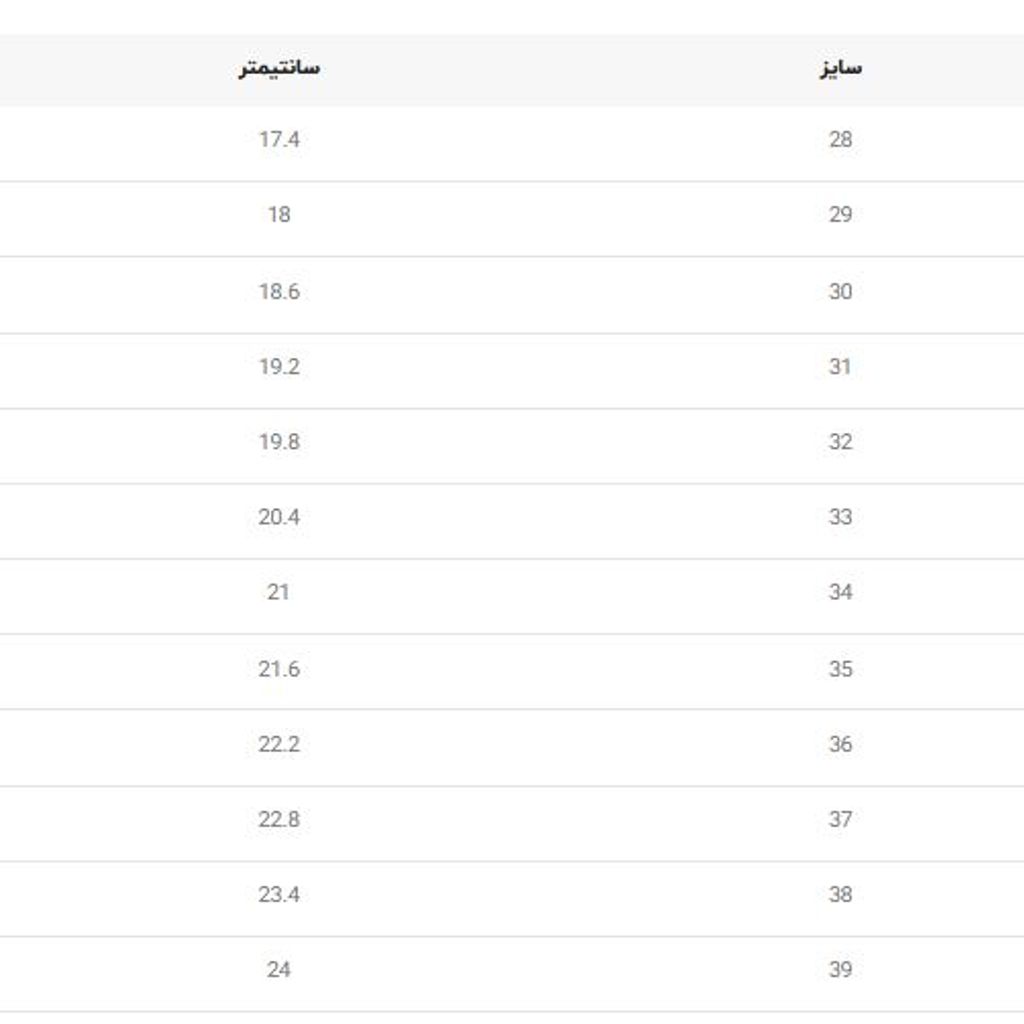Select size 34 row entry
This screenshot has width=1024, height=1024.
[x=840, y=592]
